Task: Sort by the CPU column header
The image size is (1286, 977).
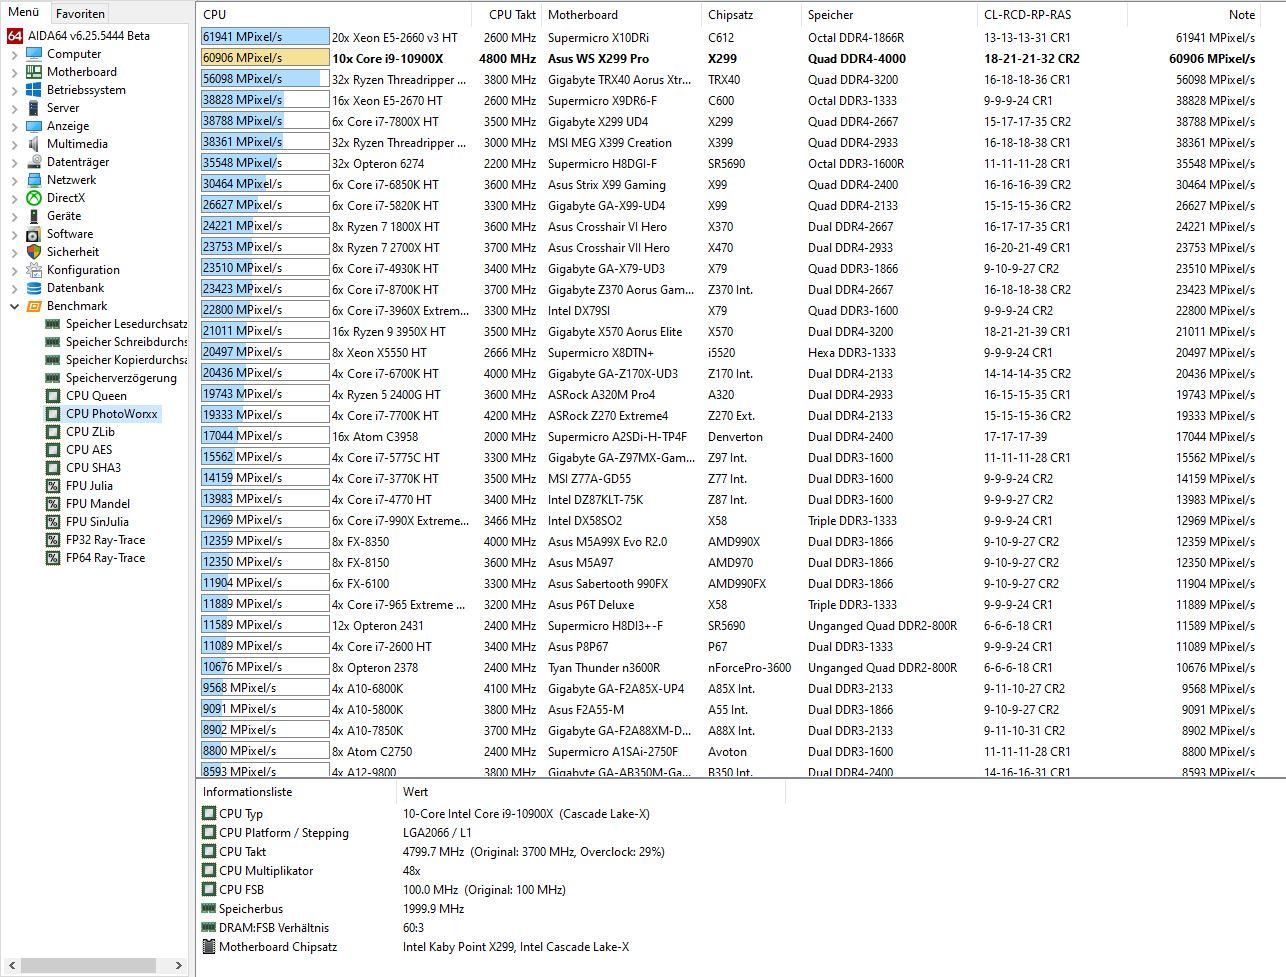Action: pyautogui.click(x=336, y=15)
